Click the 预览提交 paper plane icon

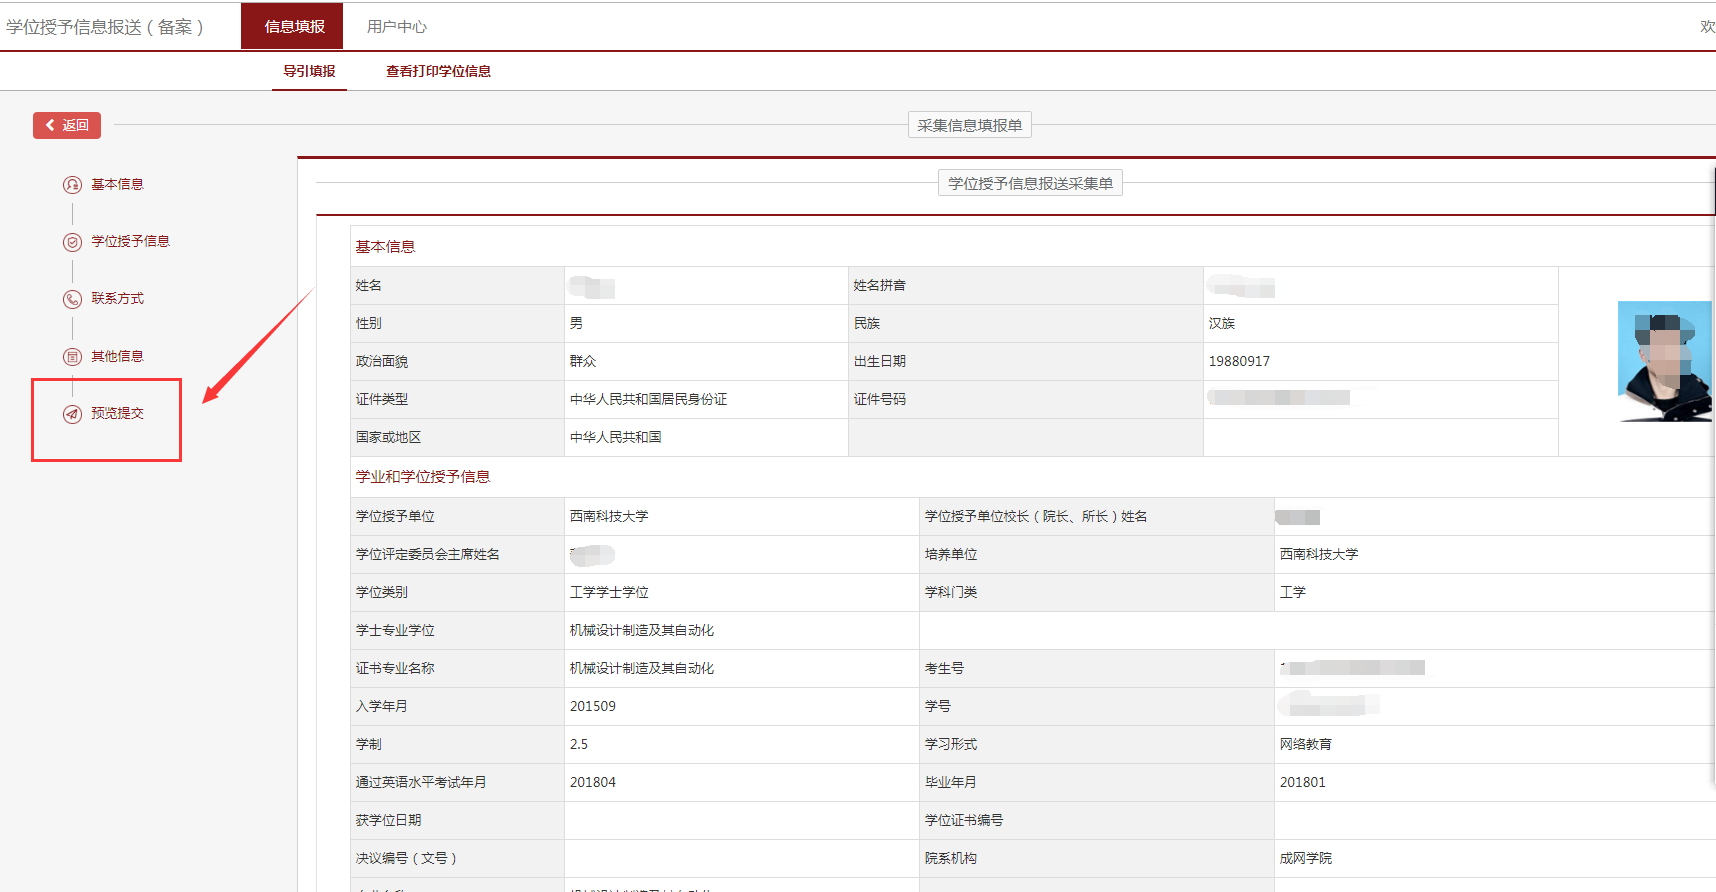coord(72,414)
